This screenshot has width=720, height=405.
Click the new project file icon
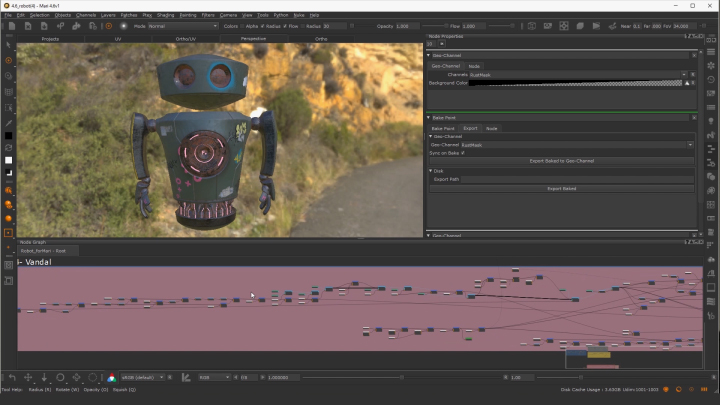pyautogui.click(x=10, y=26)
